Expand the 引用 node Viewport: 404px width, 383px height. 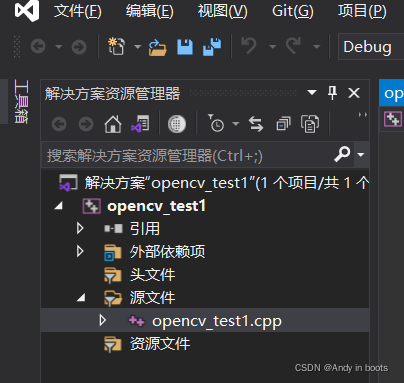80,228
